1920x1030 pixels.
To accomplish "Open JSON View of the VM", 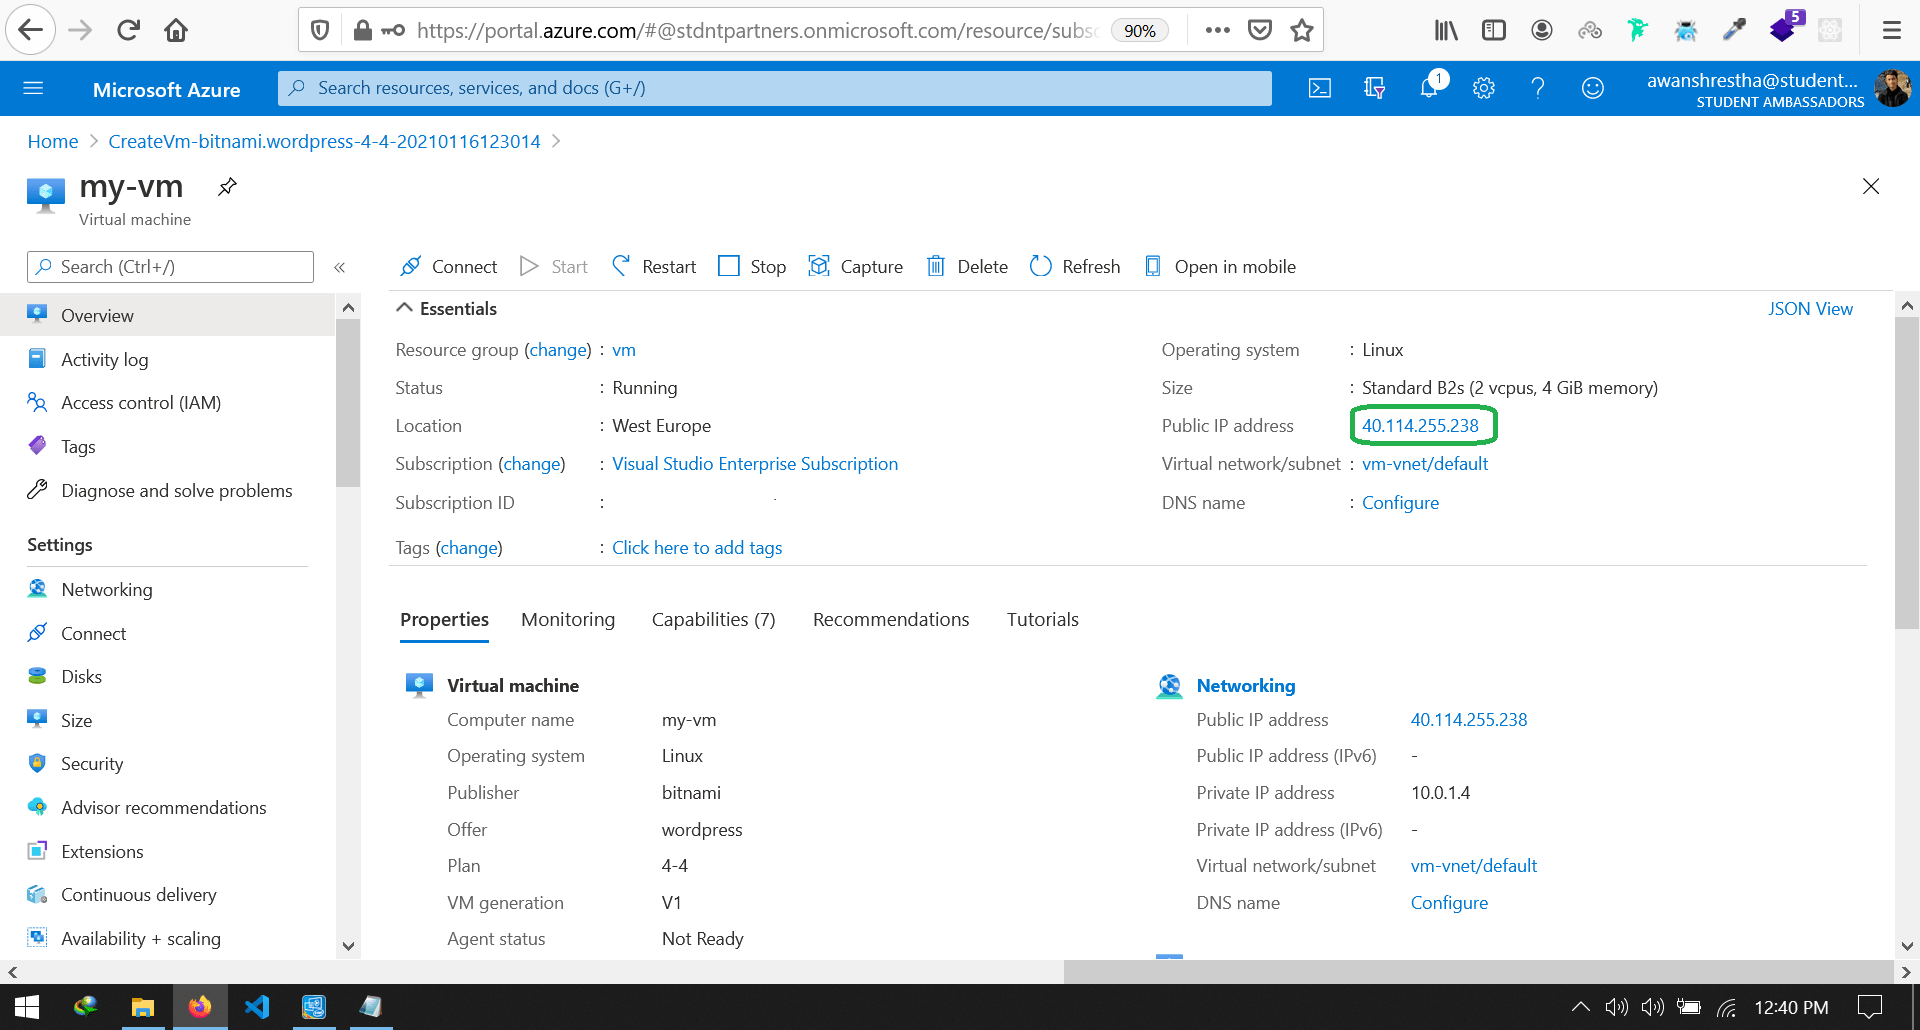I will coord(1810,308).
